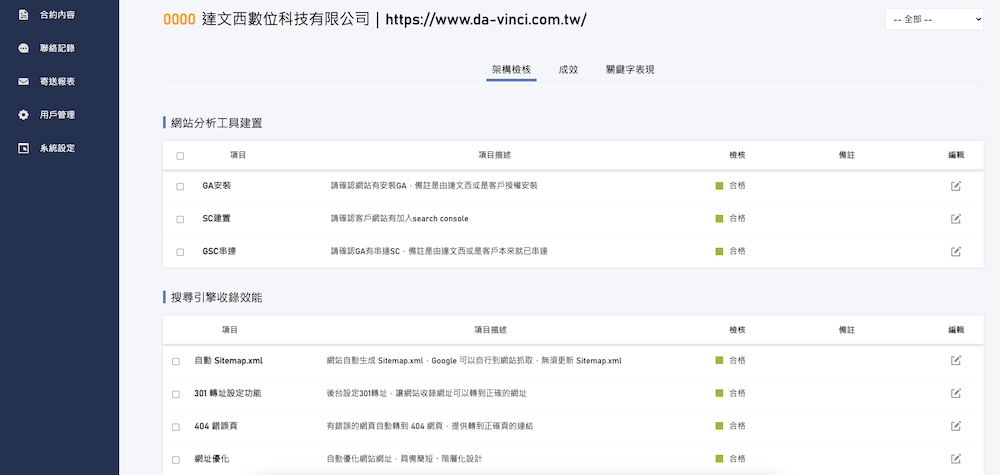Click the https://www.da-vinci.com.tw/ URL in the title

tap(486, 20)
